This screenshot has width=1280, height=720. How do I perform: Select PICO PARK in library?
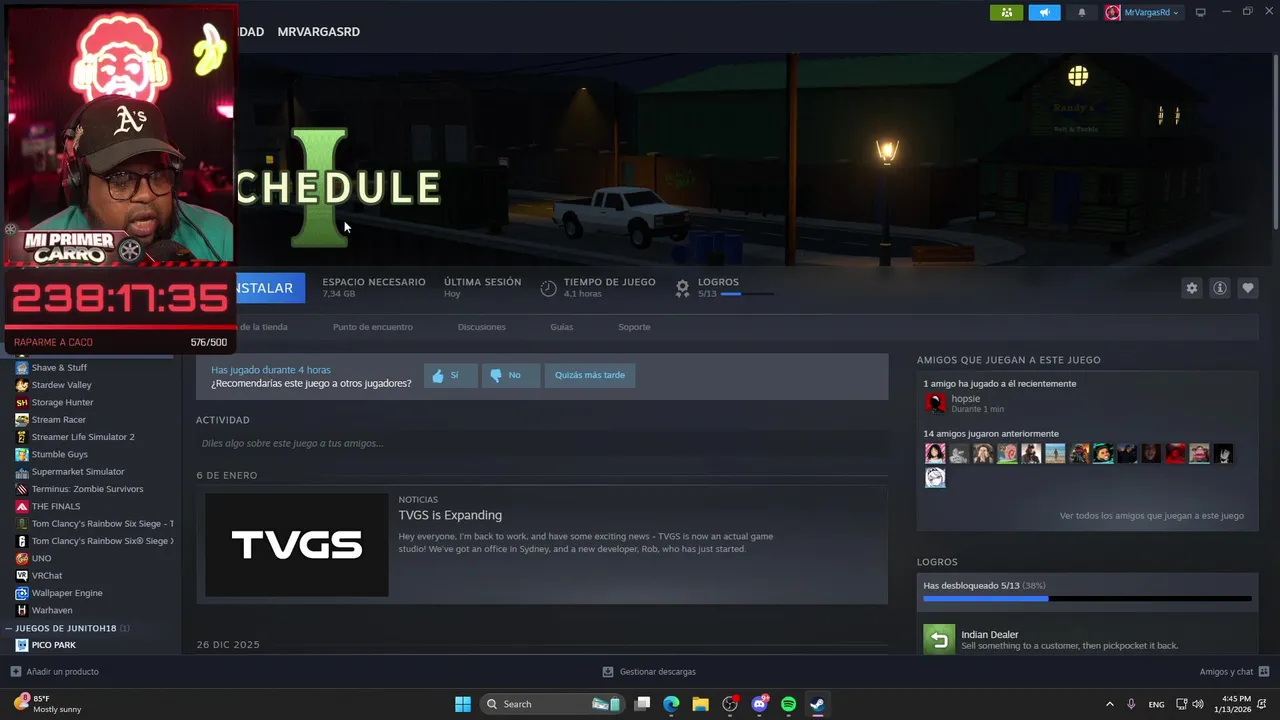[x=53, y=645]
